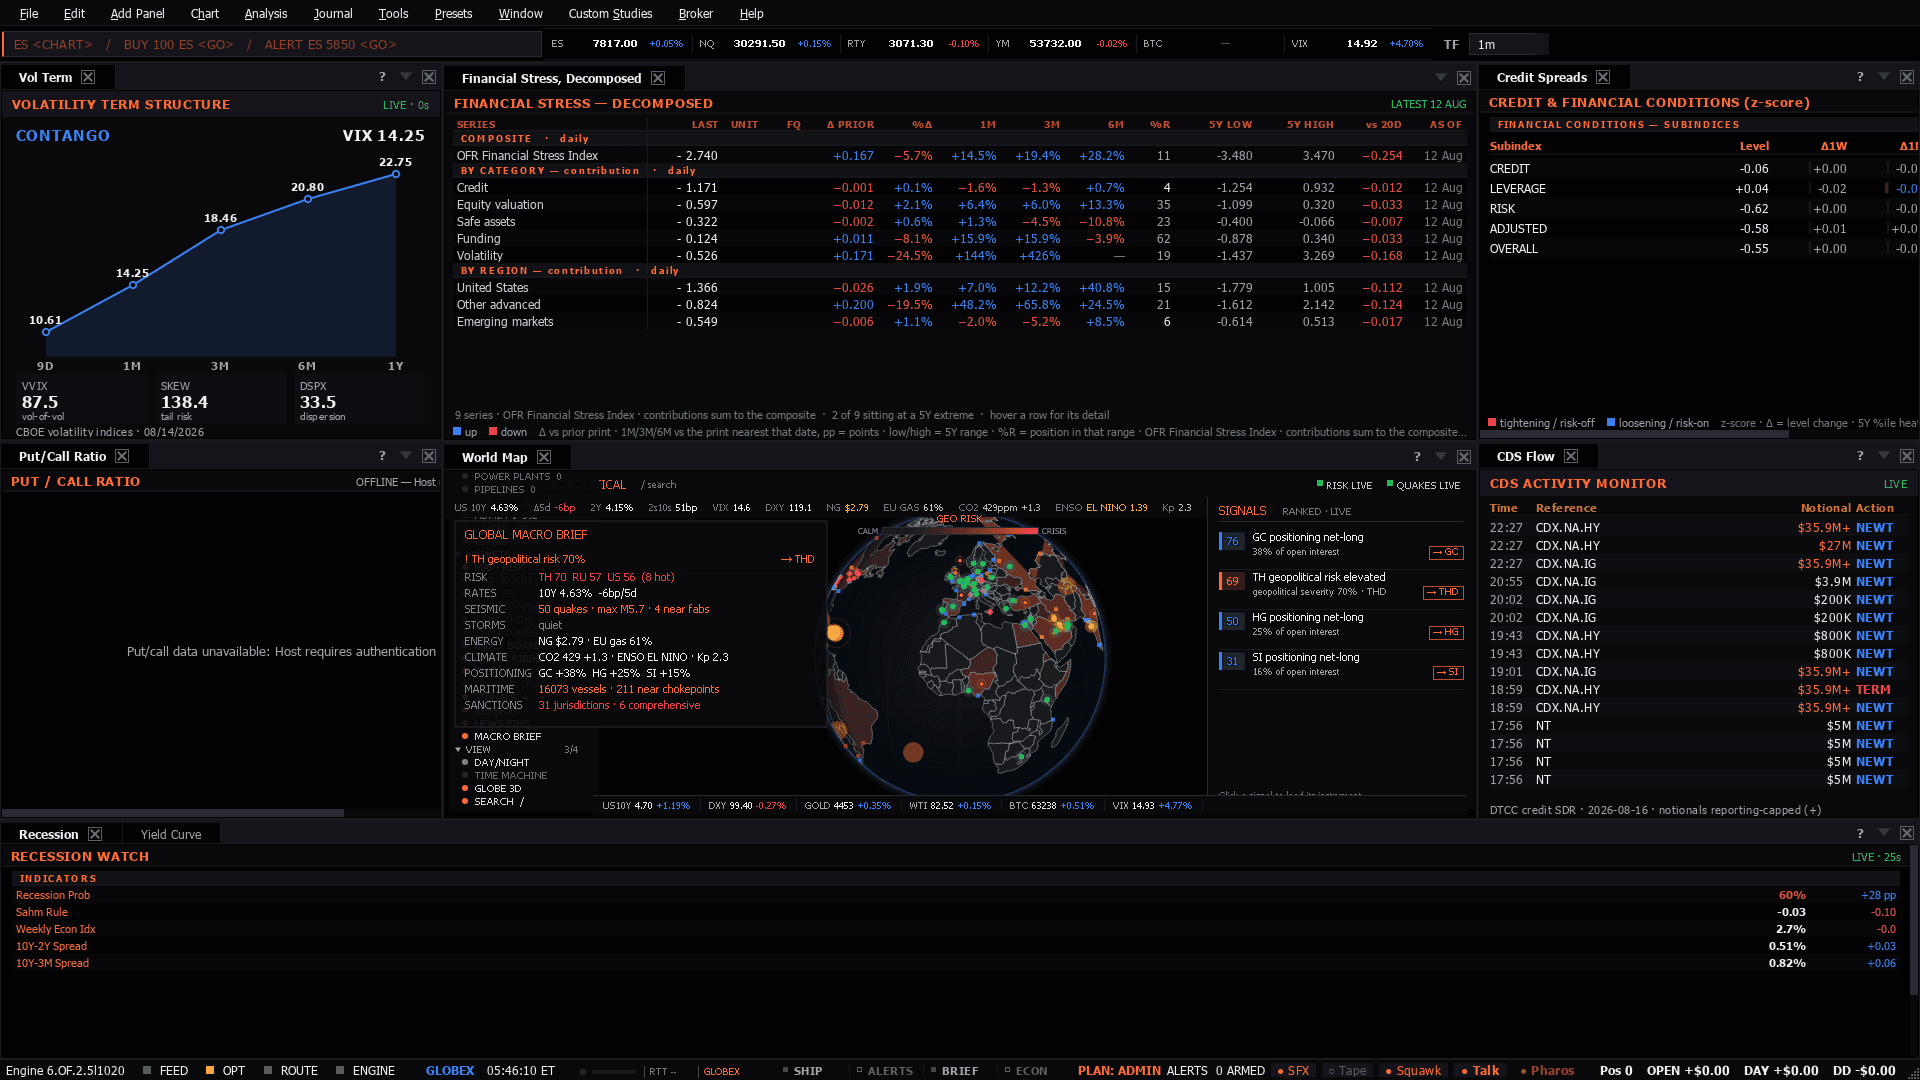The height and width of the screenshot is (1080, 1920).
Task: Open help for the World Map panel
Action: pyautogui.click(x=1417, y=457)
